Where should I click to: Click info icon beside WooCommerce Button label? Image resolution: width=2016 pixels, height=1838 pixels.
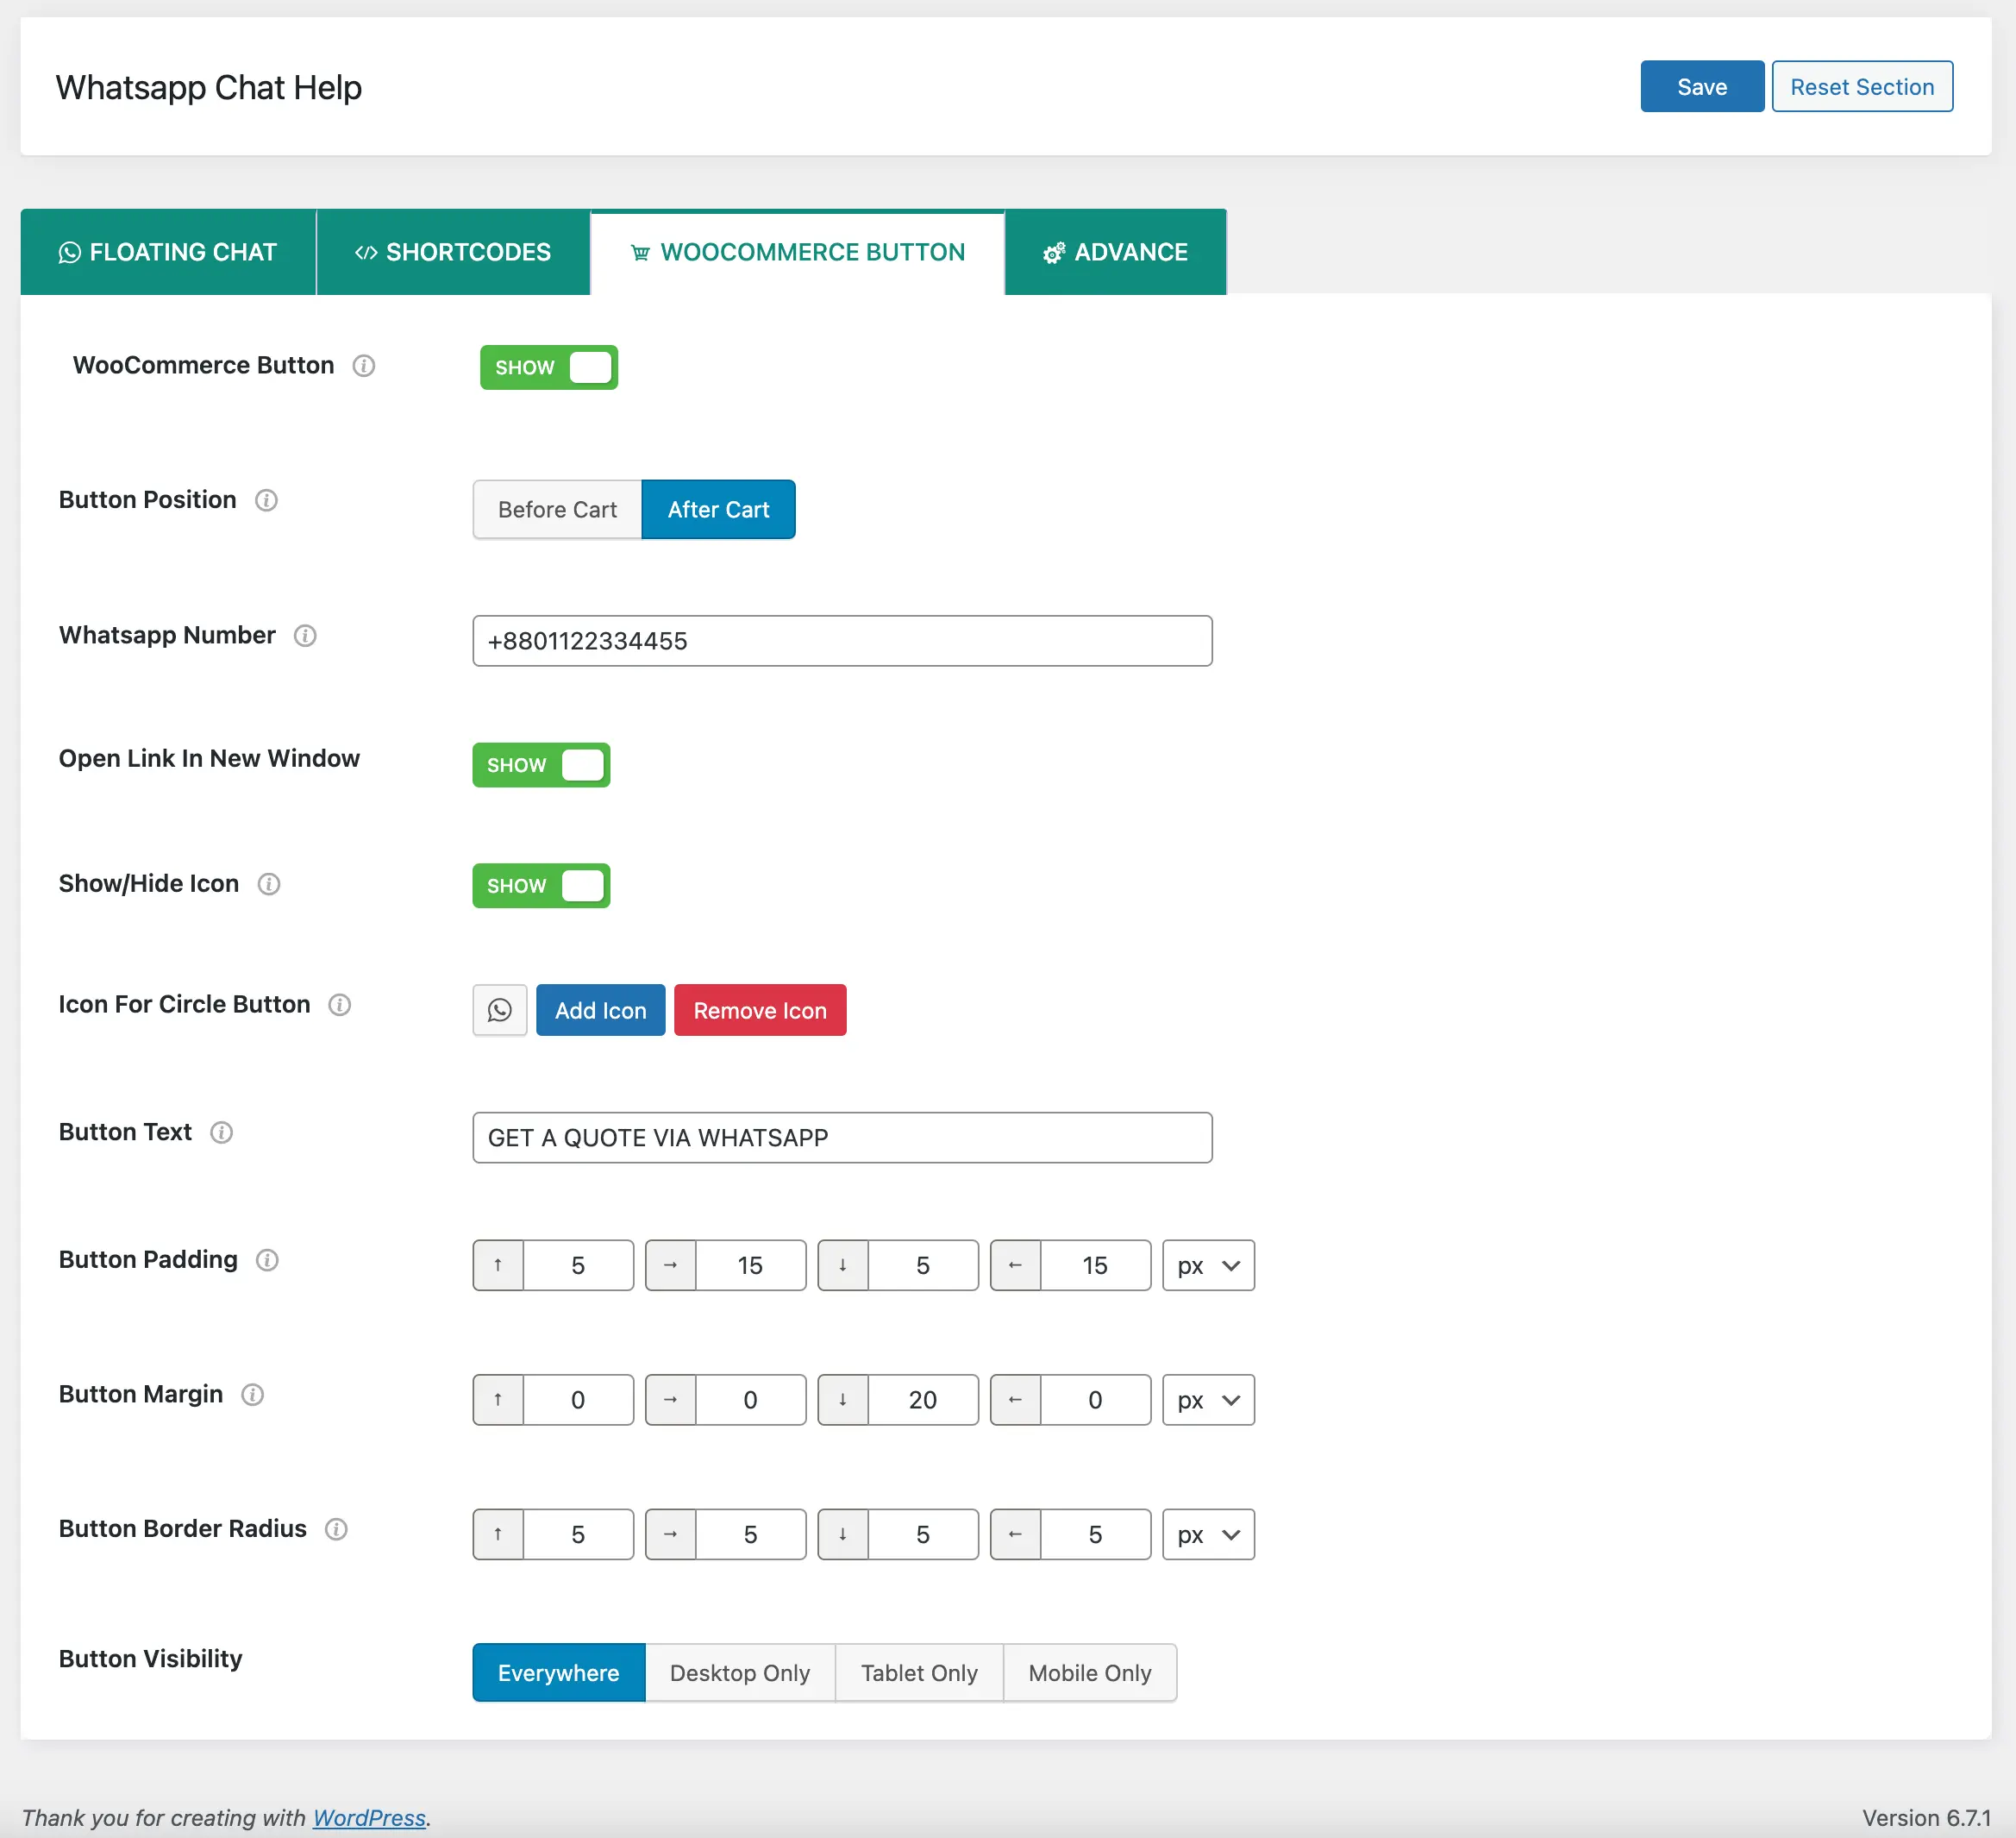[364, 366]
